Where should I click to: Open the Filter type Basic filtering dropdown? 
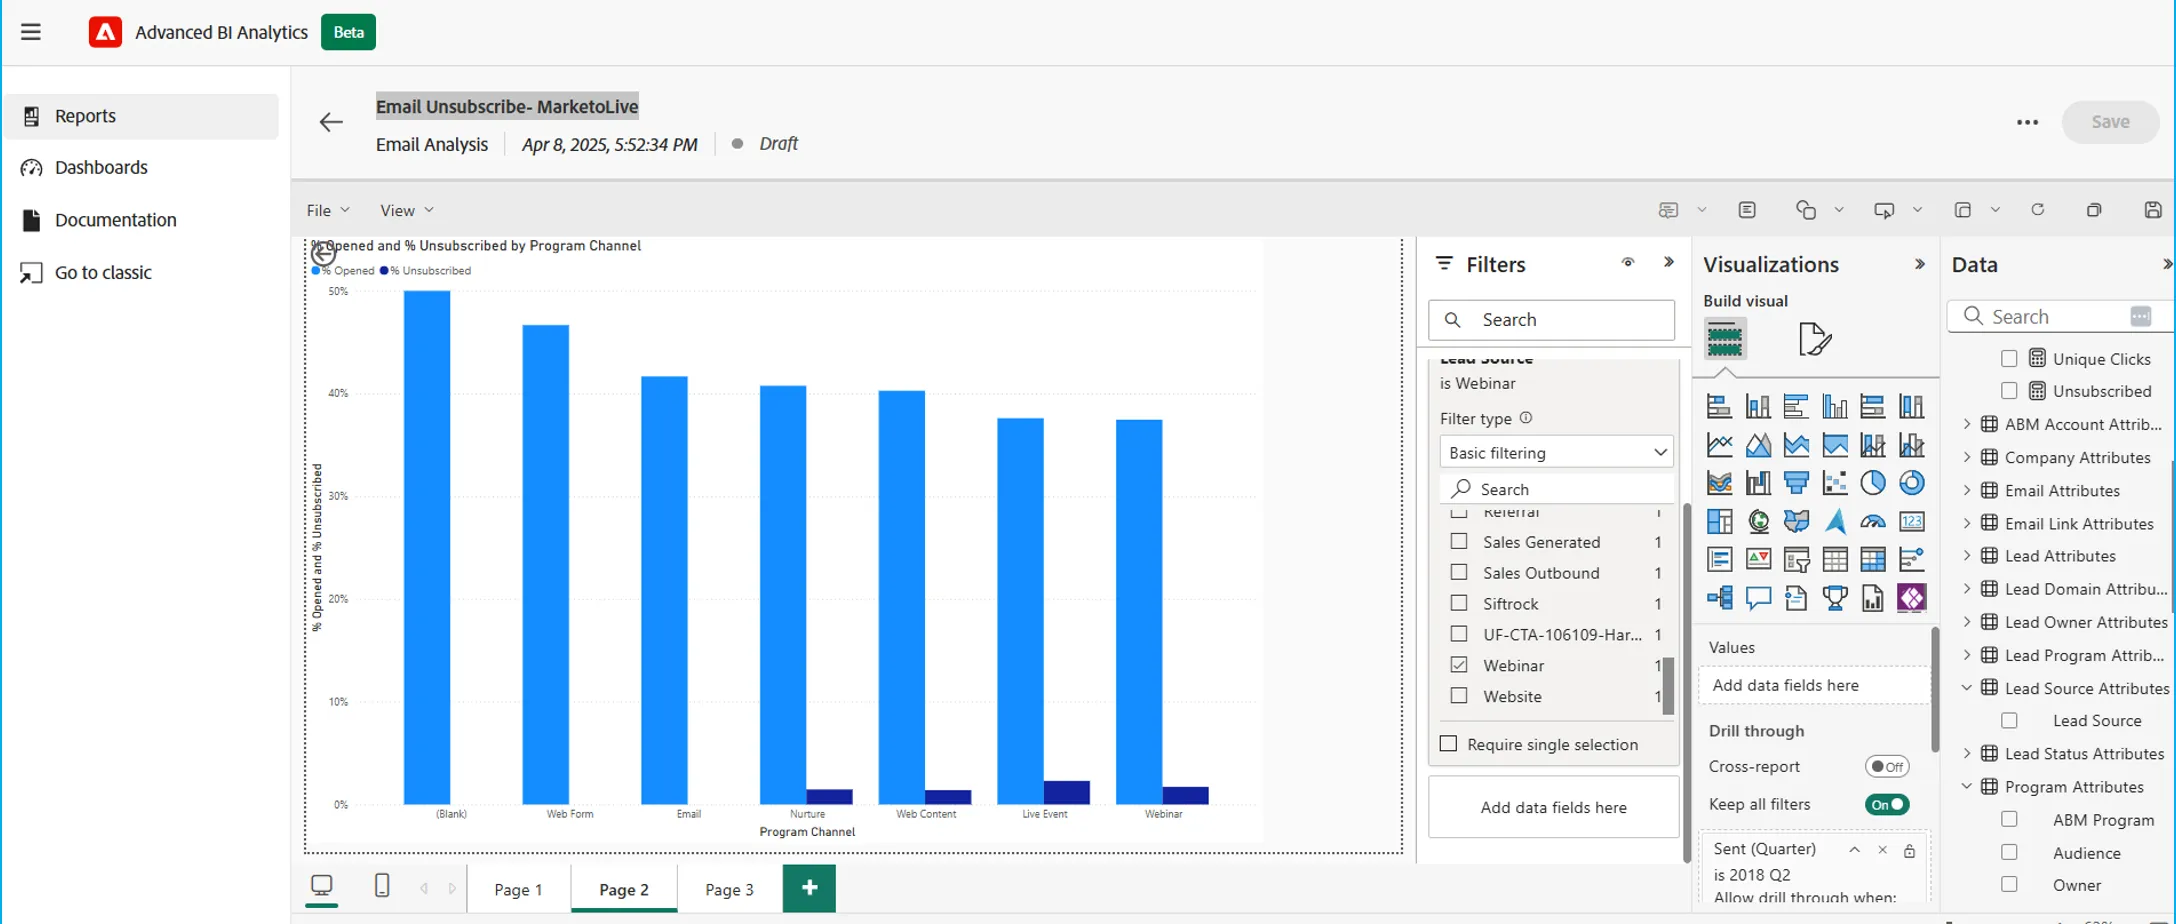tap(1556, 452)
